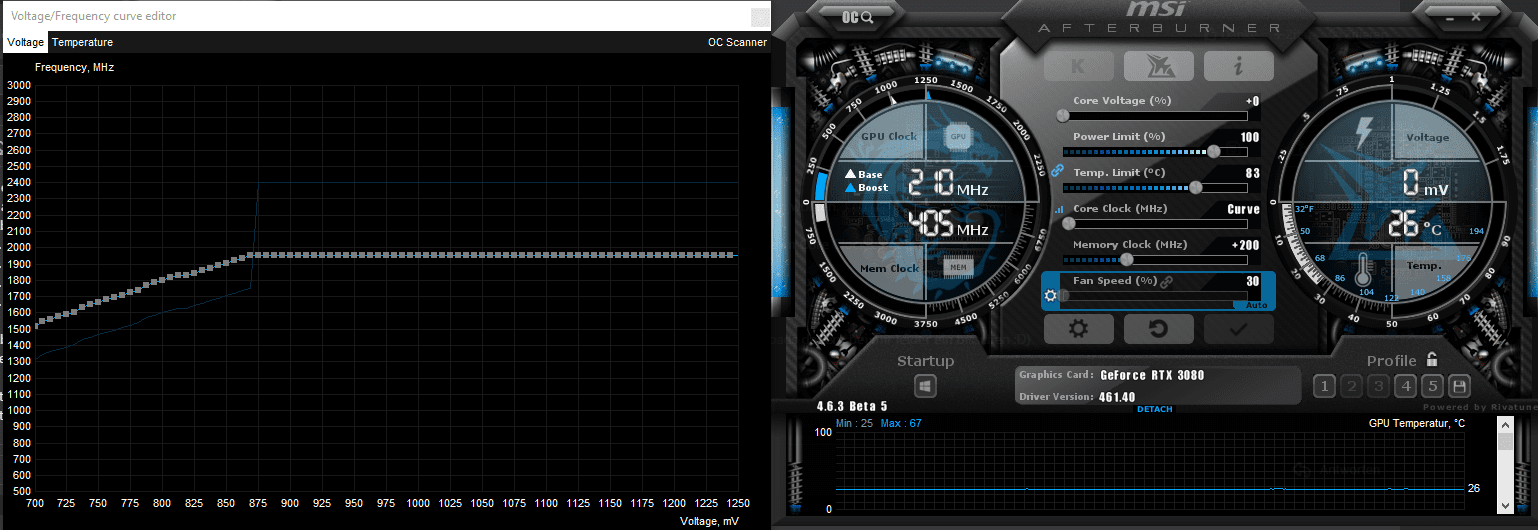Screen dimensions: 1538x530
Task: Click the thermometer icon in temperature gauge
Action: pyautogui.click(x=1361, y=271)
